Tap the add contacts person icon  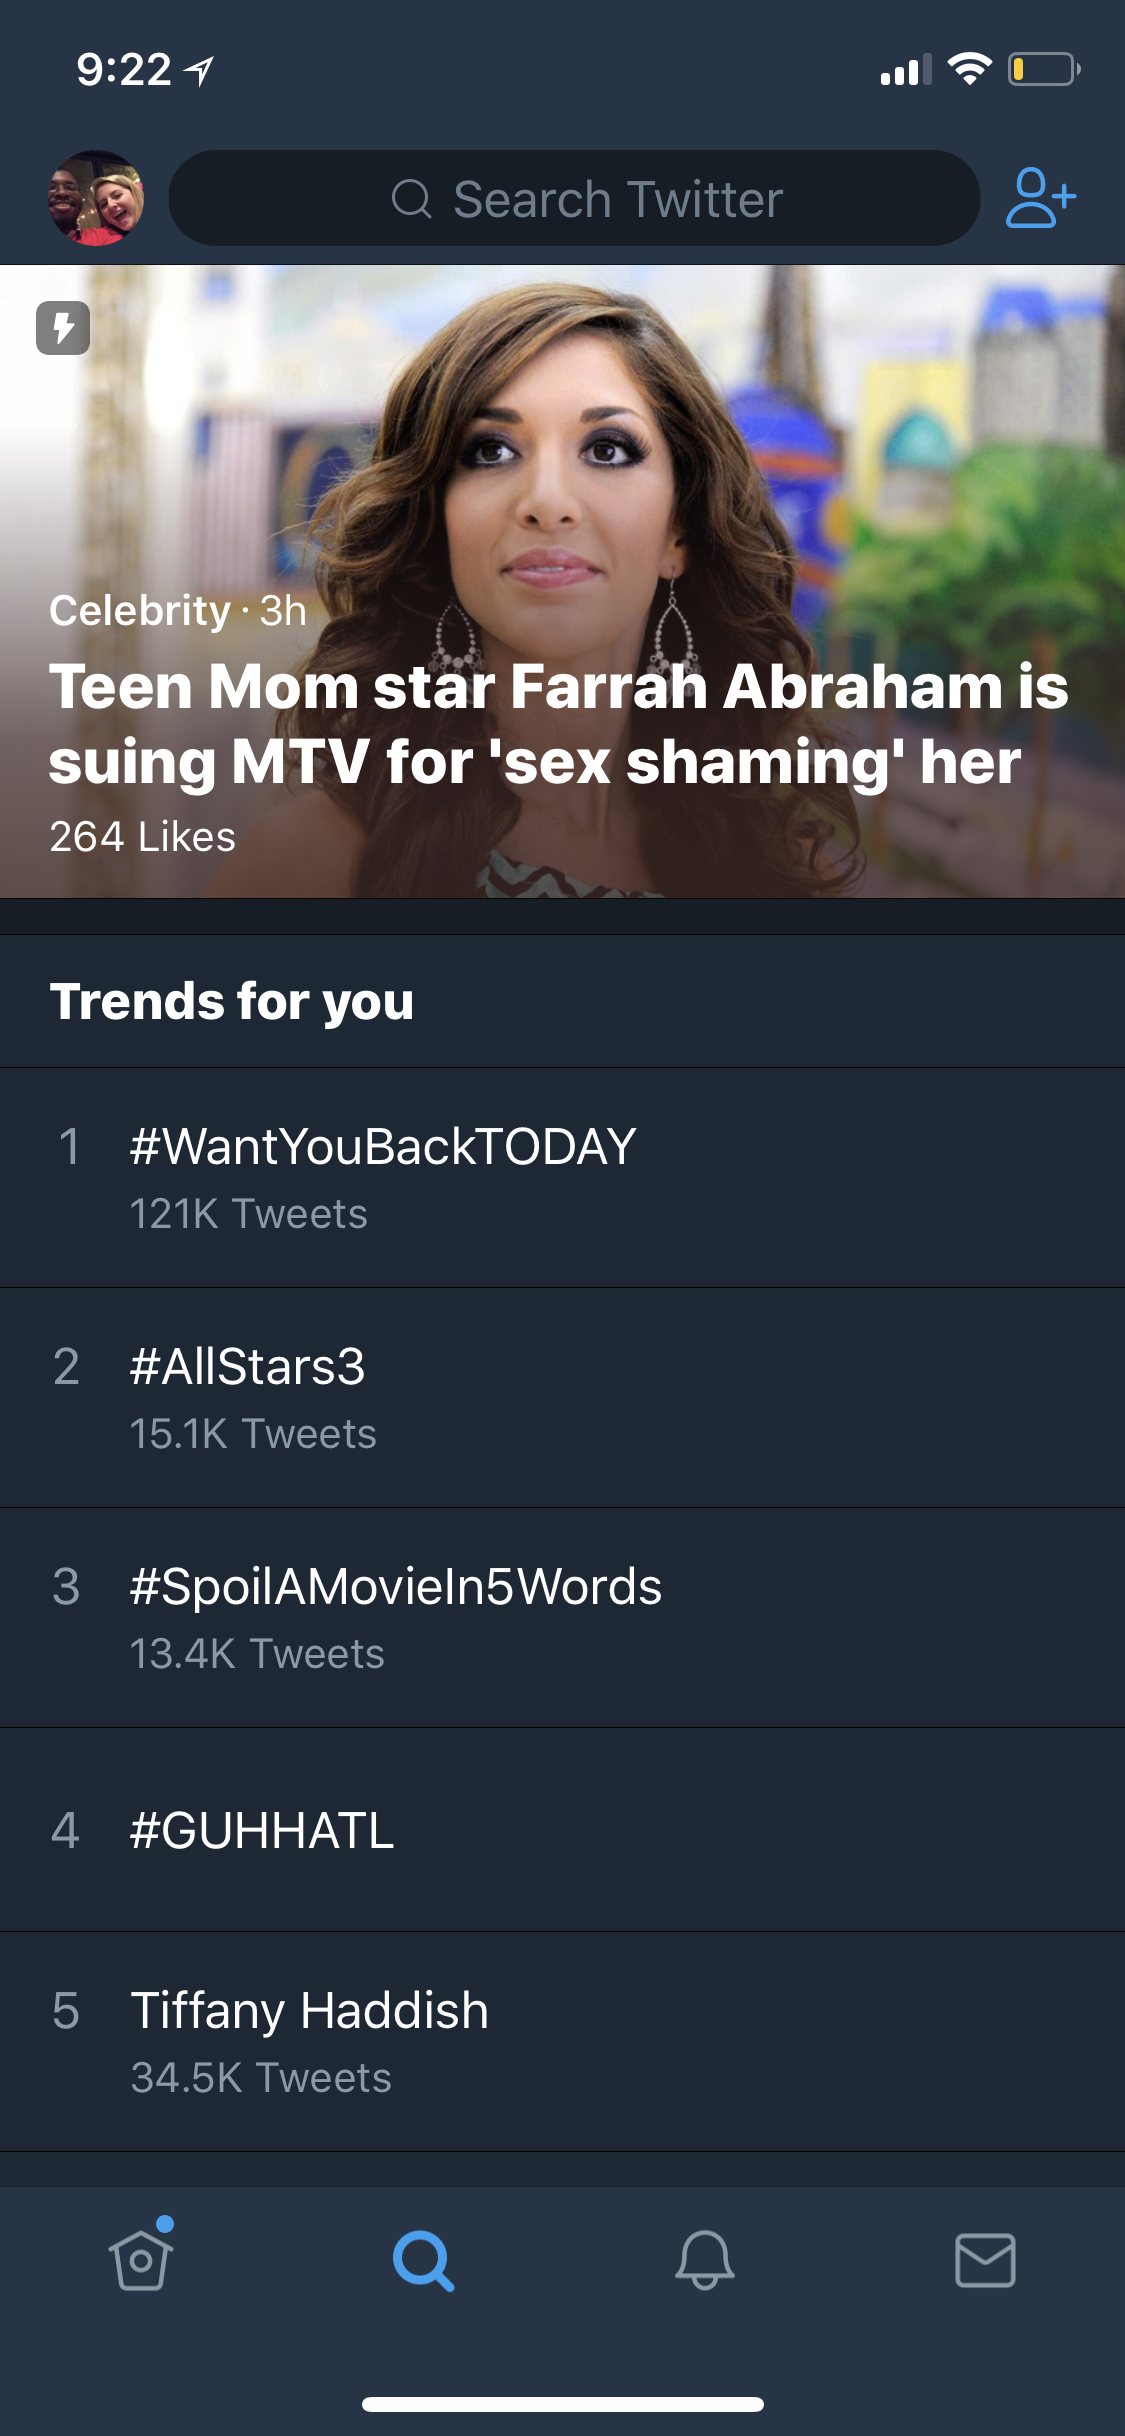pos(1040,198)
